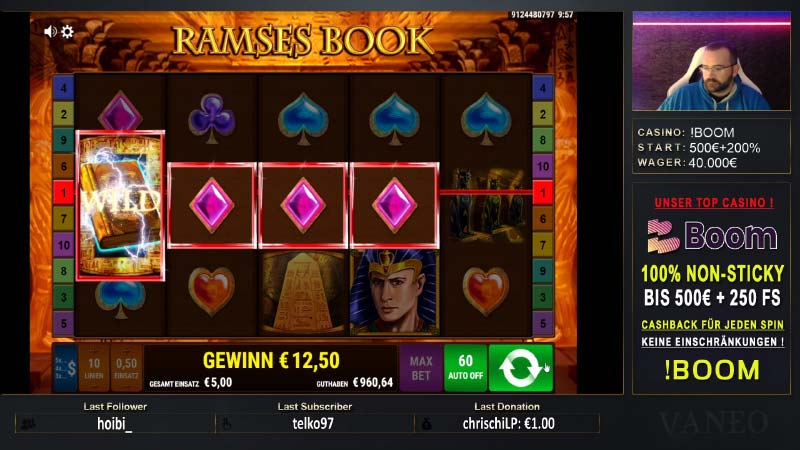This screenshot has width=800, height=450.
Task: Open the Boom casino logo banner
Action: [712, 236]
